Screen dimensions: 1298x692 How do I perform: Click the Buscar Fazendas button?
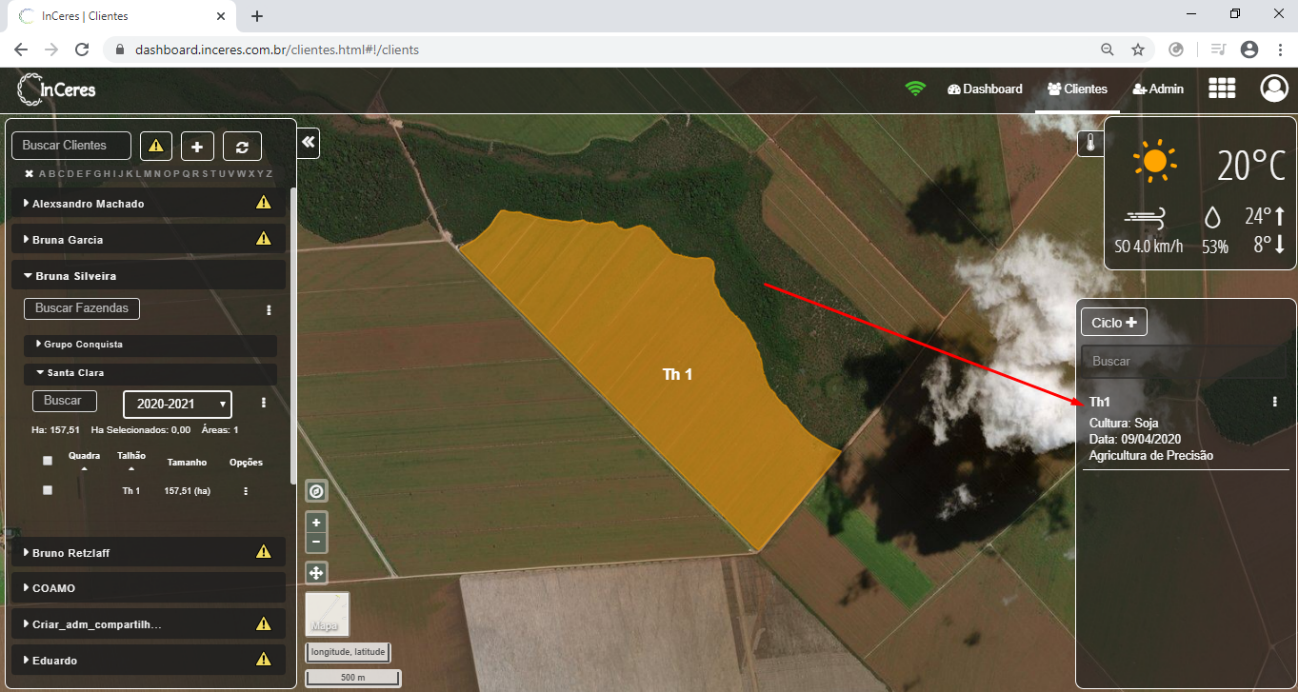pos(82,308)
